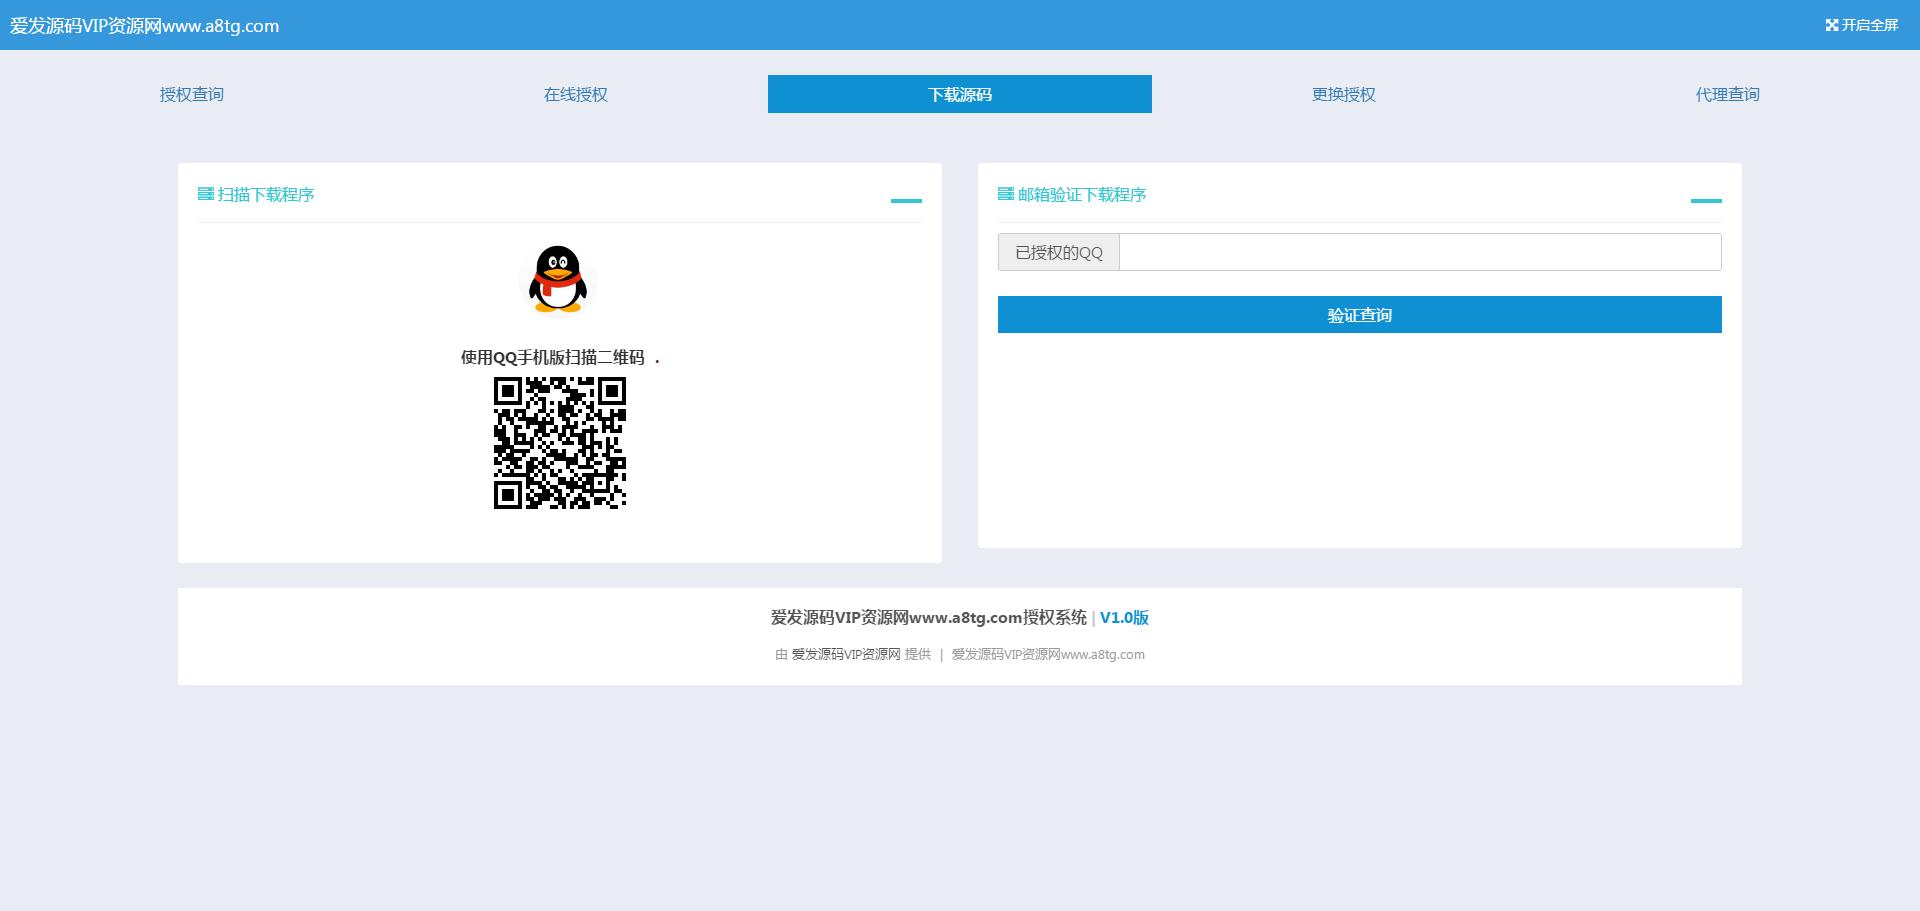Focus the authorized QQ number input field

click(x=1420, y=252)
